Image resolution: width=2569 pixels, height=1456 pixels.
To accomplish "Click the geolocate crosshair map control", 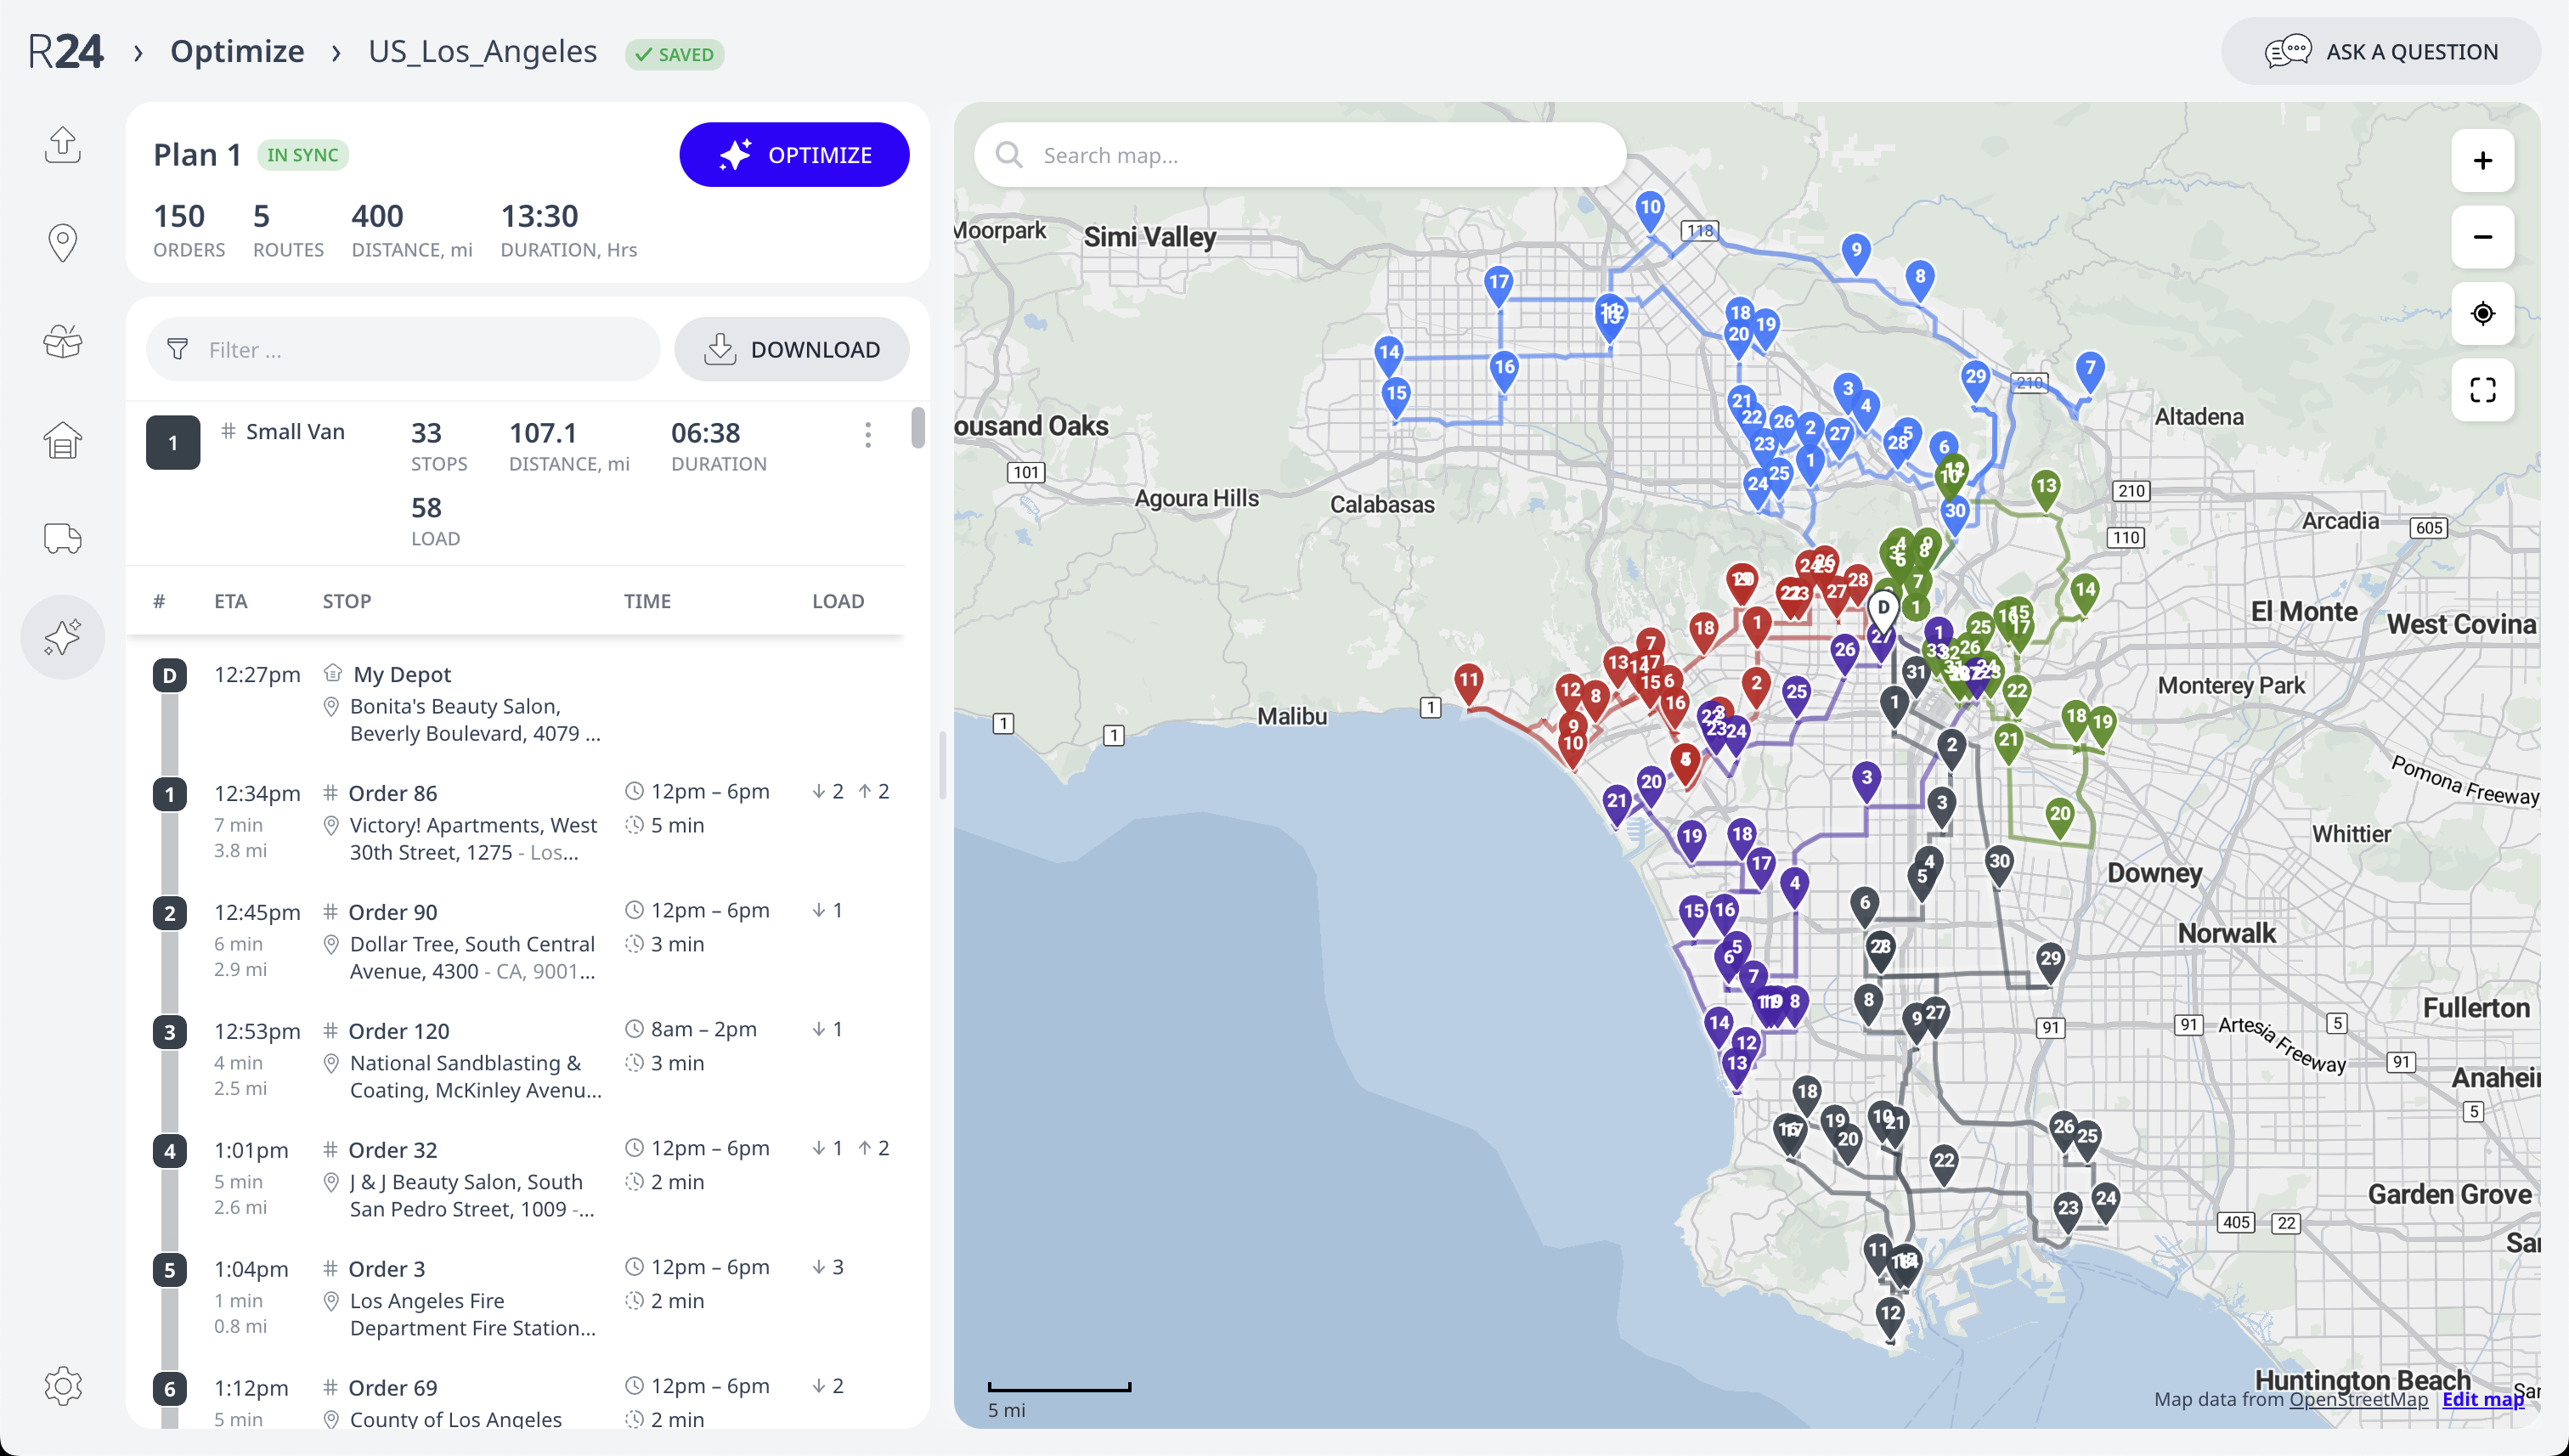I will click(x=2483, y=313).
